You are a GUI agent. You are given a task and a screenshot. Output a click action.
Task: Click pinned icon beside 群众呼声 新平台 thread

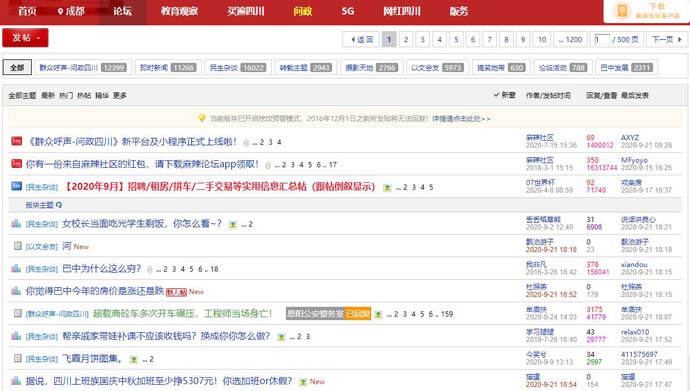click(x=16, y=141)
